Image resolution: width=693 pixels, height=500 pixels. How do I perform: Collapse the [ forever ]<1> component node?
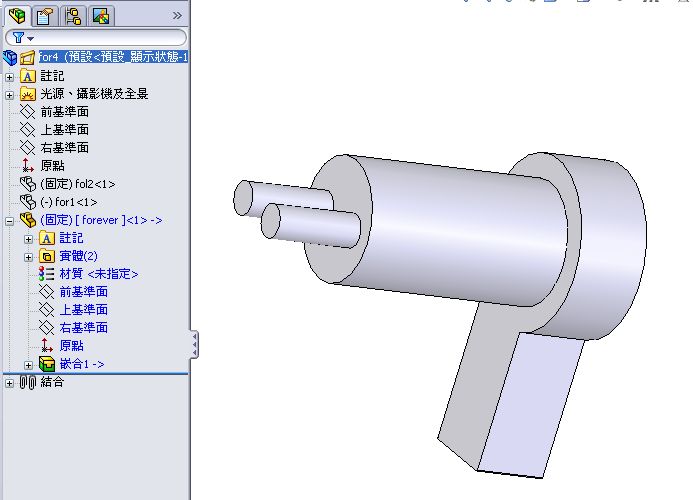9,221
